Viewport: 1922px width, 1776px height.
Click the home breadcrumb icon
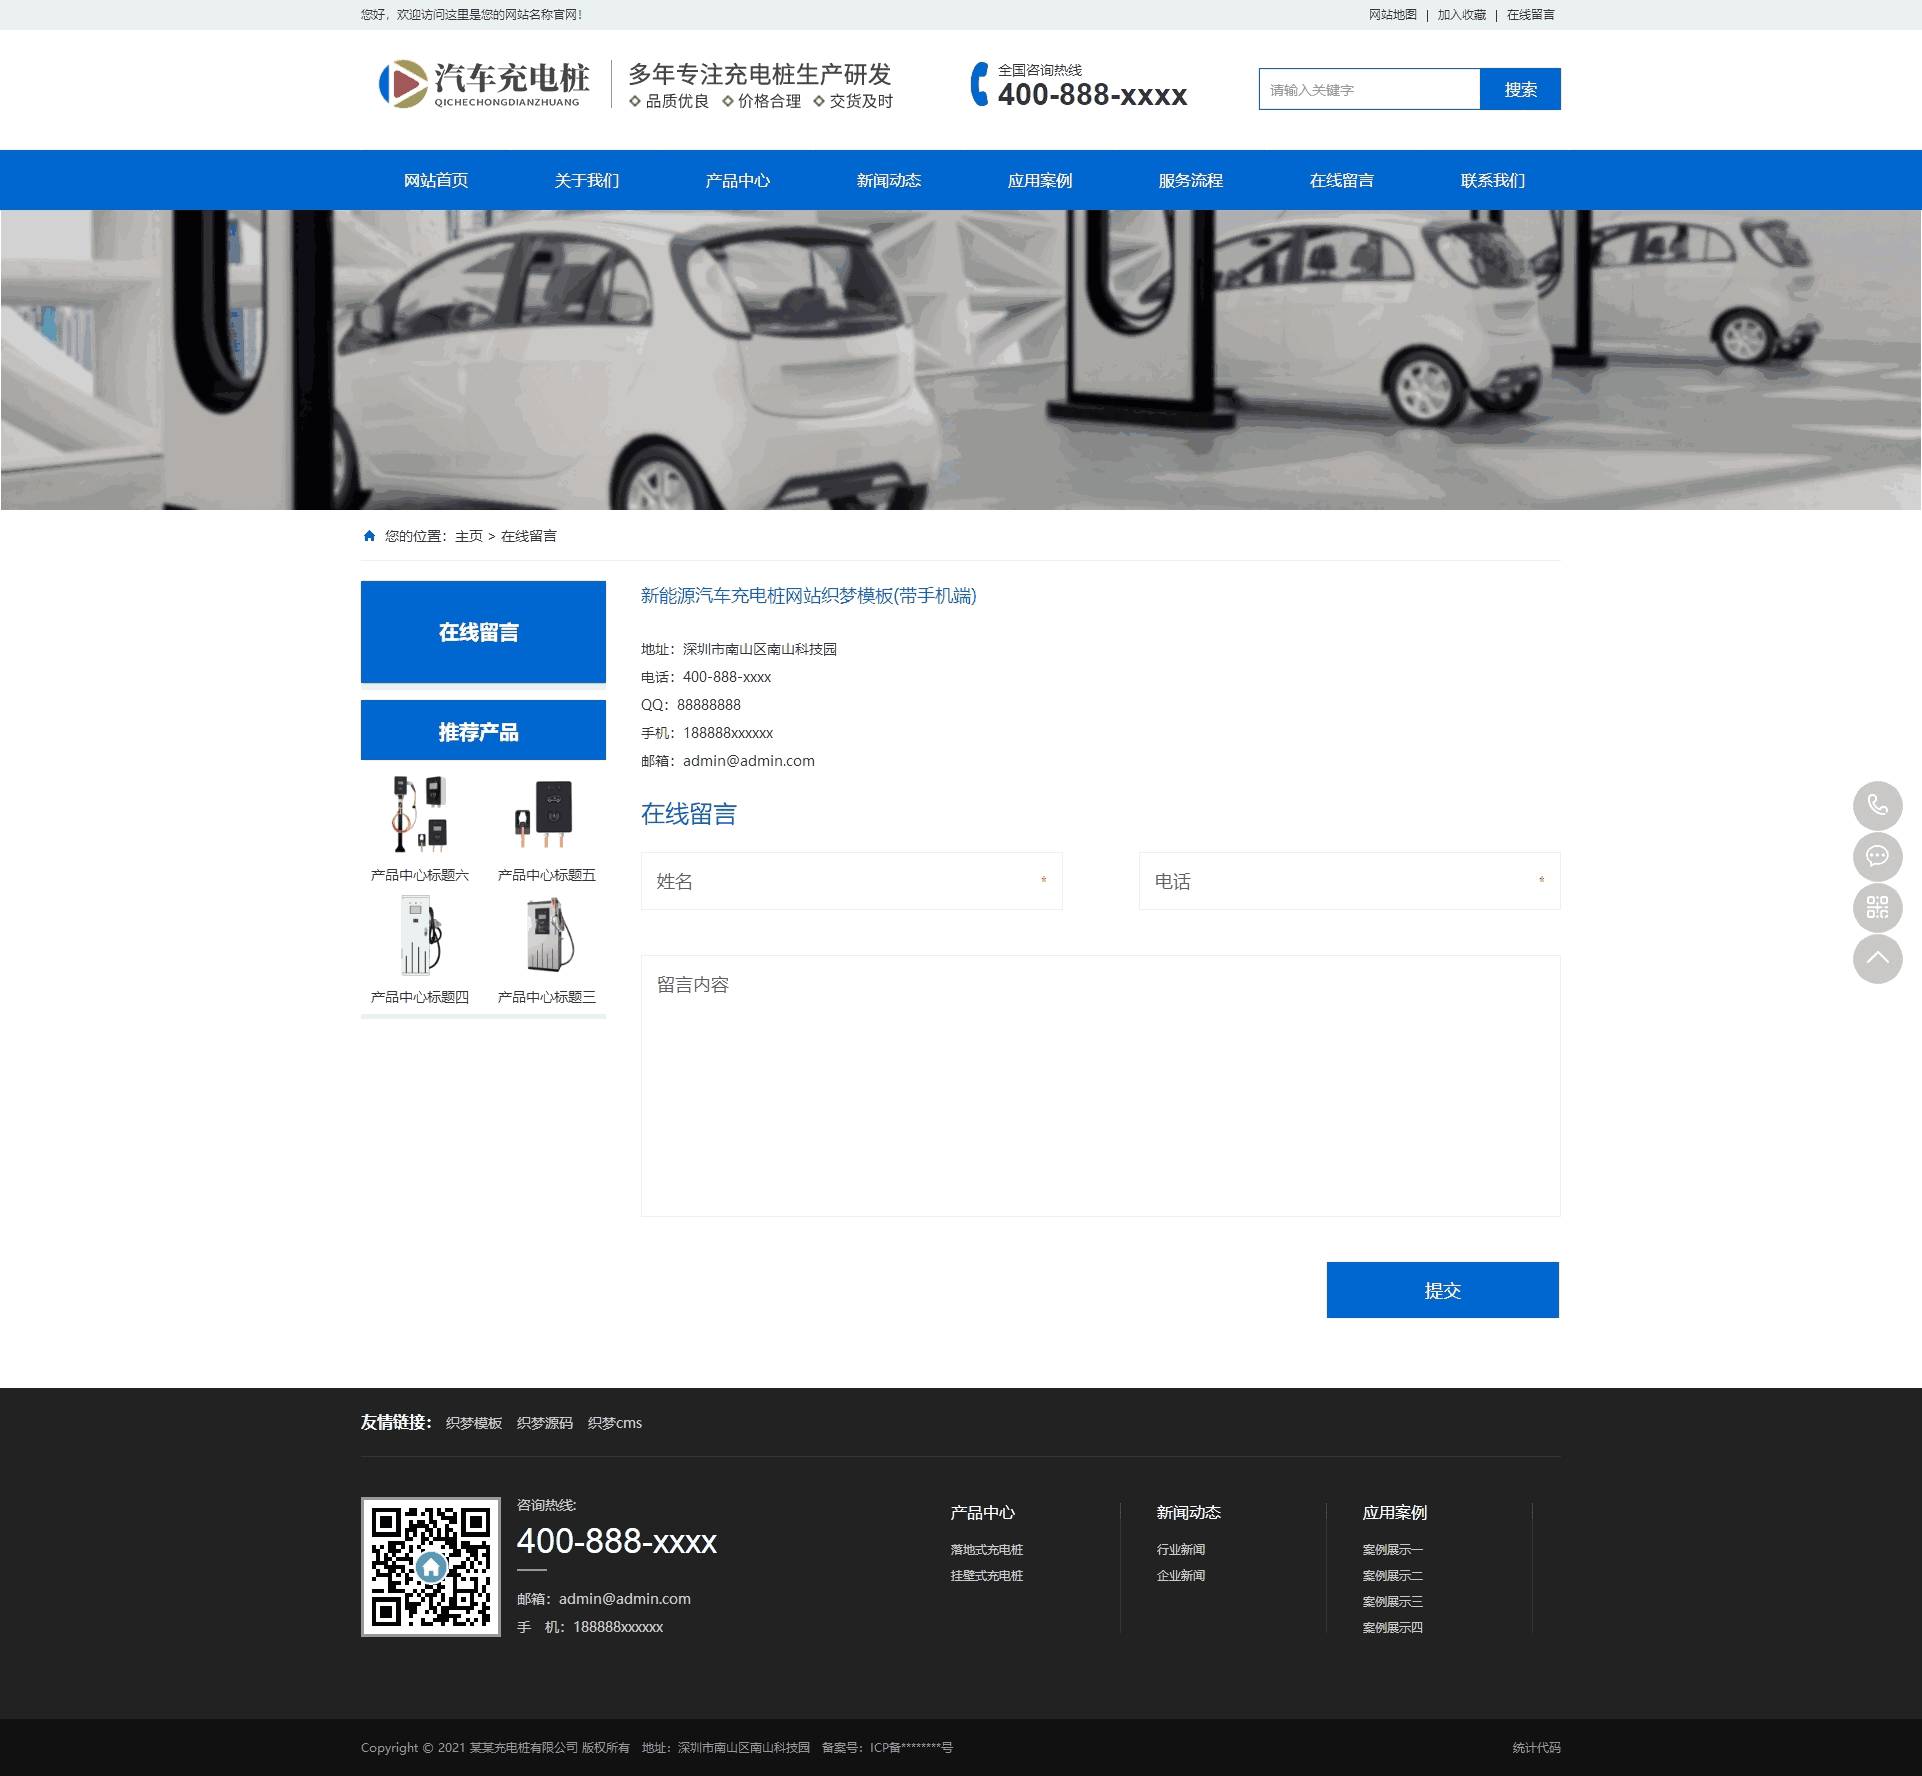point(369,536)
